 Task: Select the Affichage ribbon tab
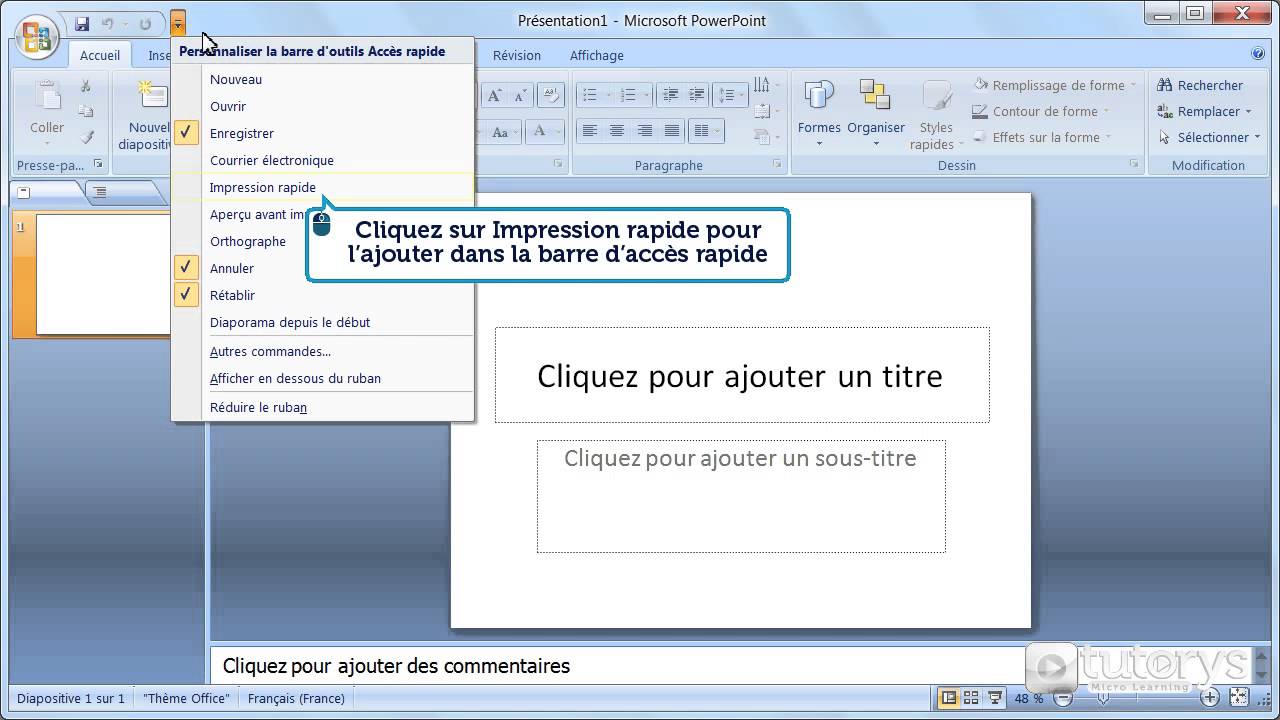[x=597, y=55]
